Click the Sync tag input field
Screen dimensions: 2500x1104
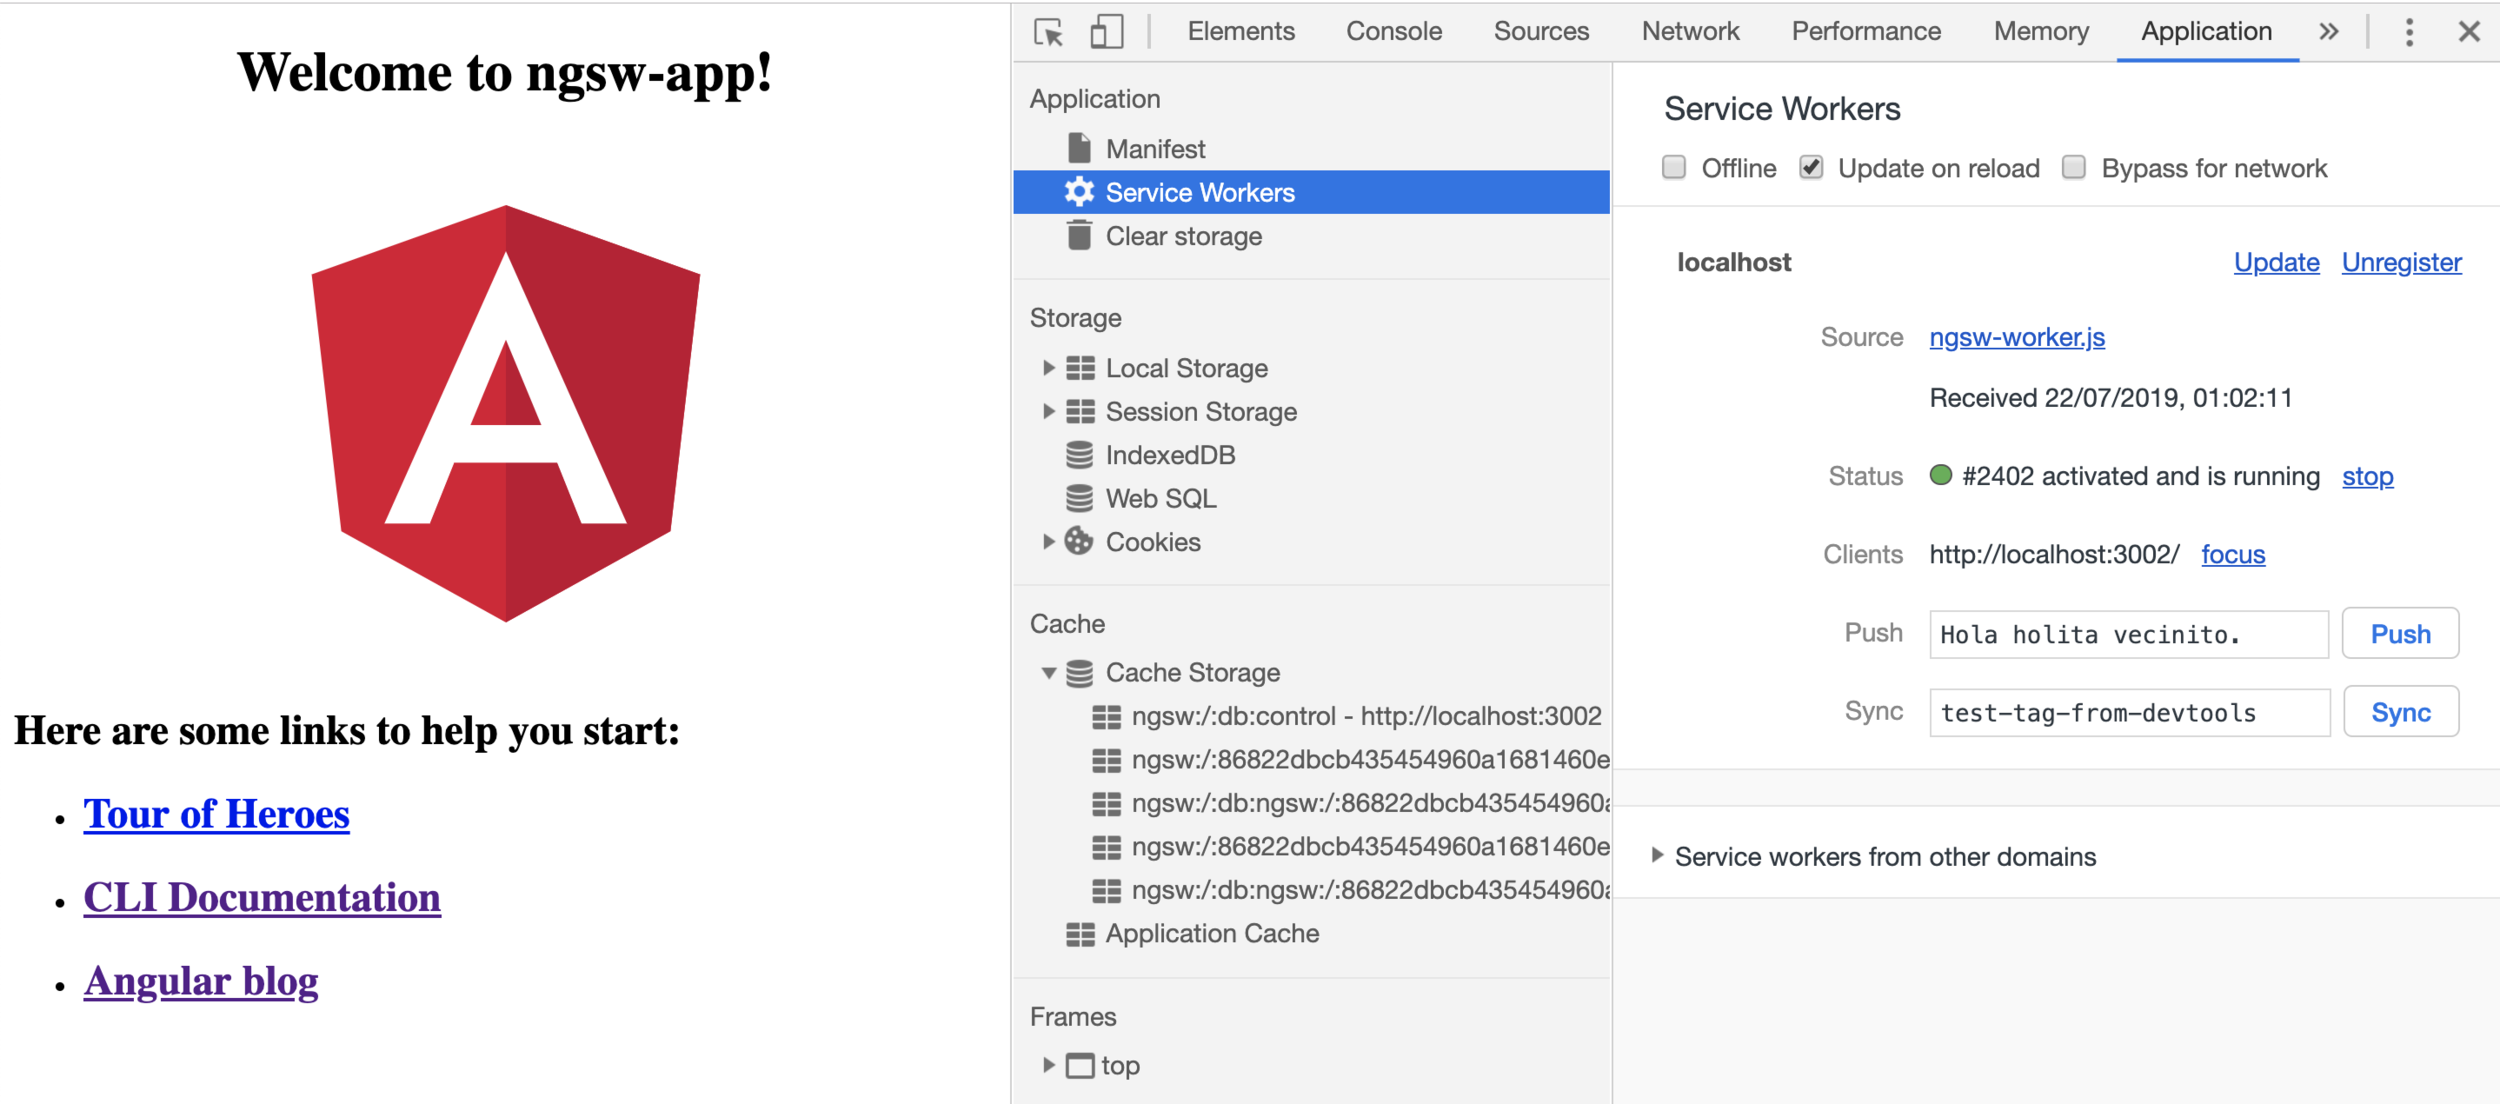pos(2128,713)
